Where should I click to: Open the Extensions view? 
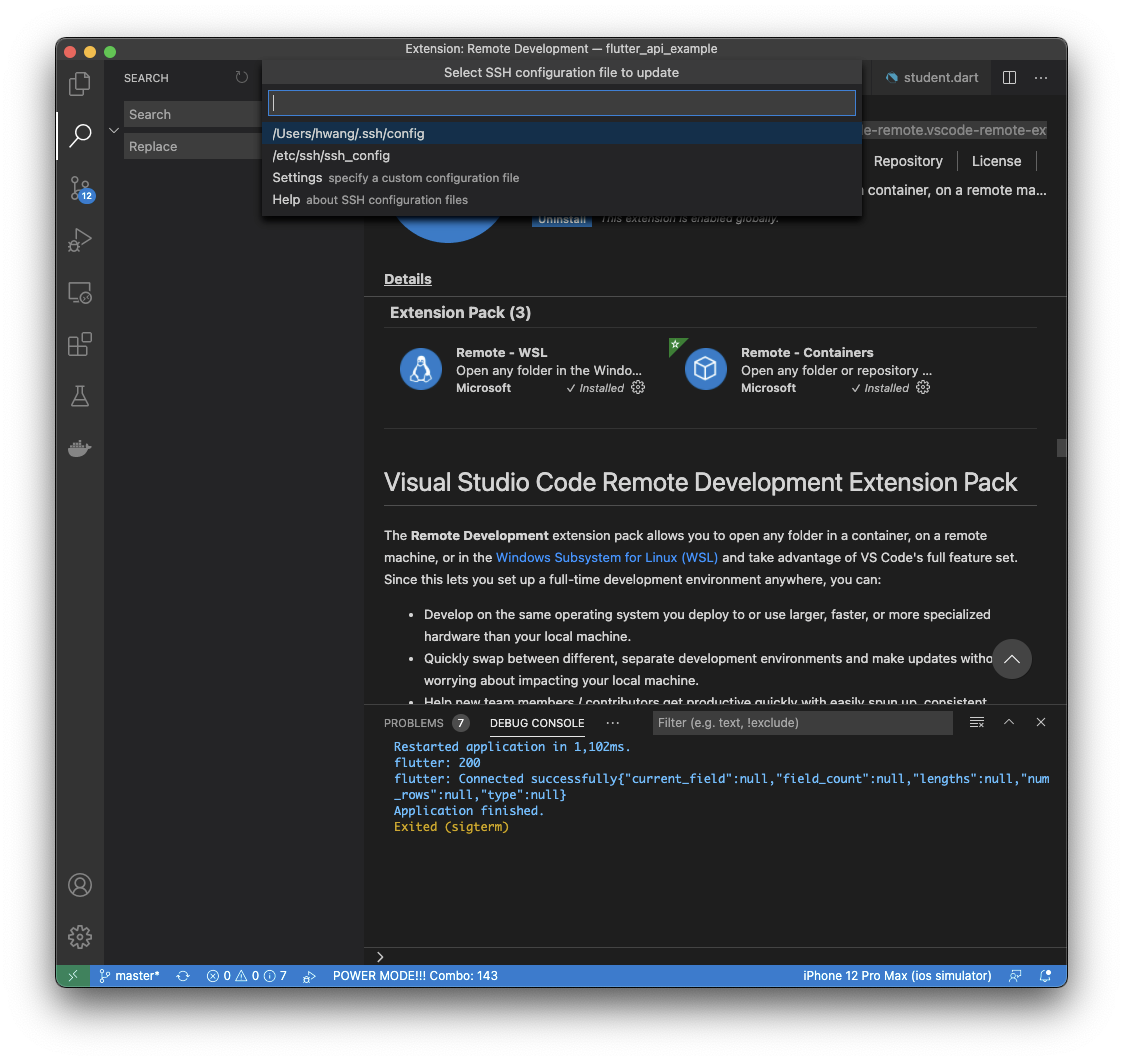point(79,344)
